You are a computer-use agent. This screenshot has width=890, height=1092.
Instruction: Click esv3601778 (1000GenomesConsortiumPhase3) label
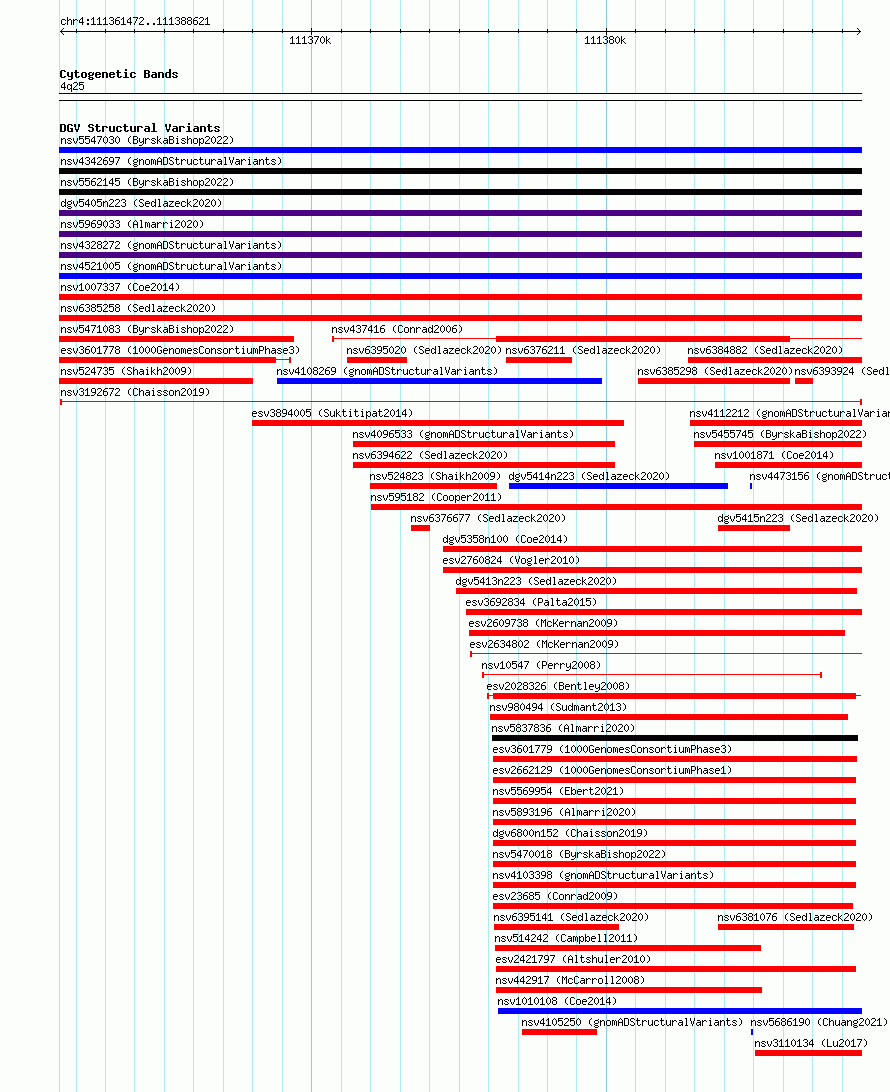point(180,350)
